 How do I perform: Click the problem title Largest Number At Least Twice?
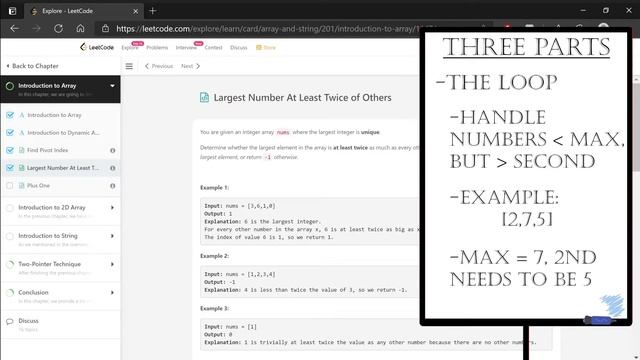(302, 98)
